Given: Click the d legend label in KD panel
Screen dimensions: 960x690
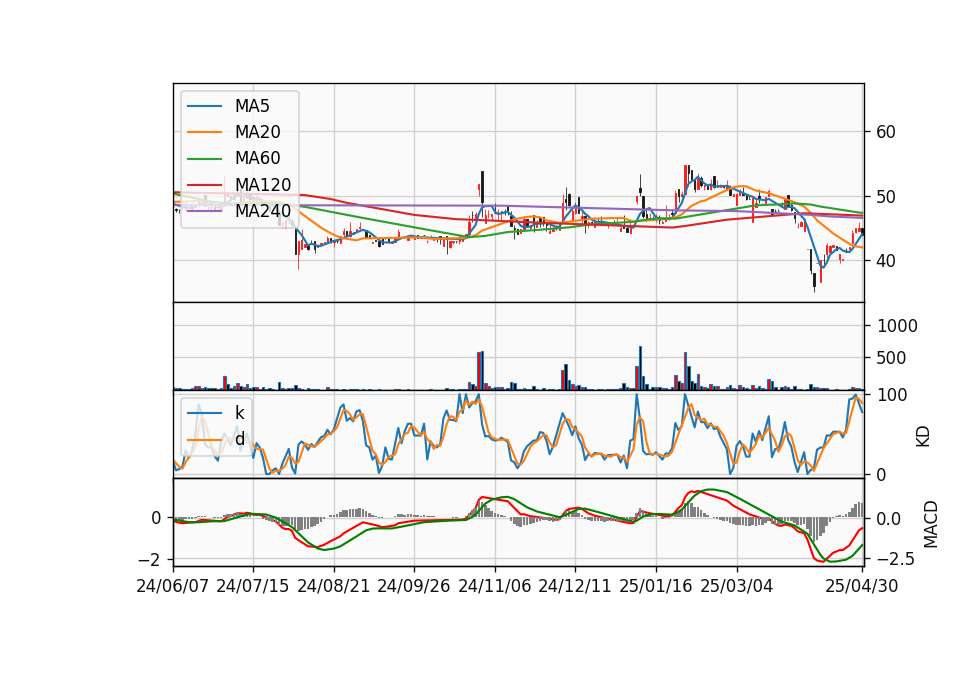Looking at the screenshot, I should pos(239,439).
